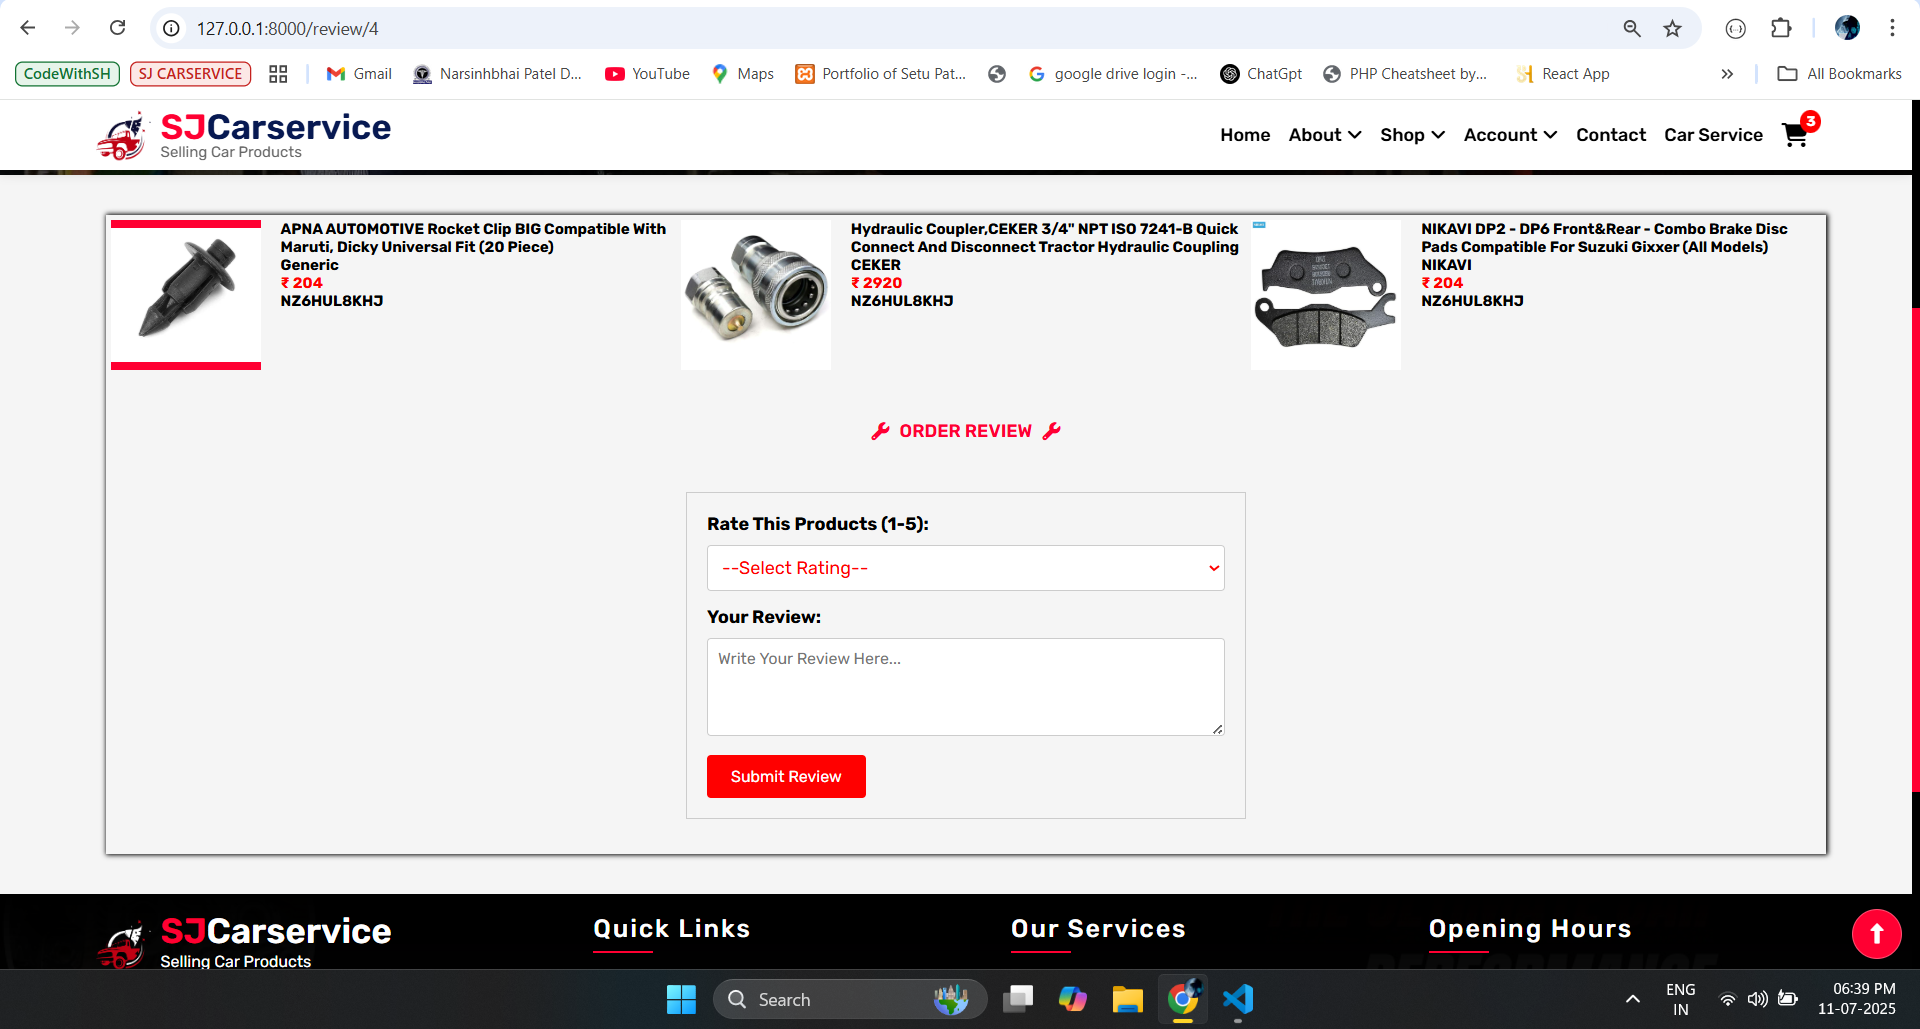This screenshot has width=1920, height=1029.
Task: Expand the Shop menu
Action: click(x=1411, y=135)
